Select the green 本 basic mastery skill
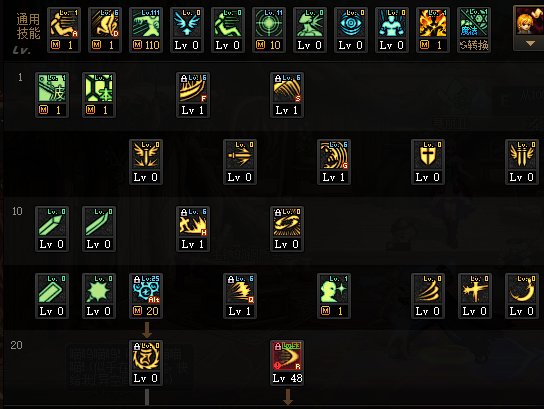 (x=99, y=95)
